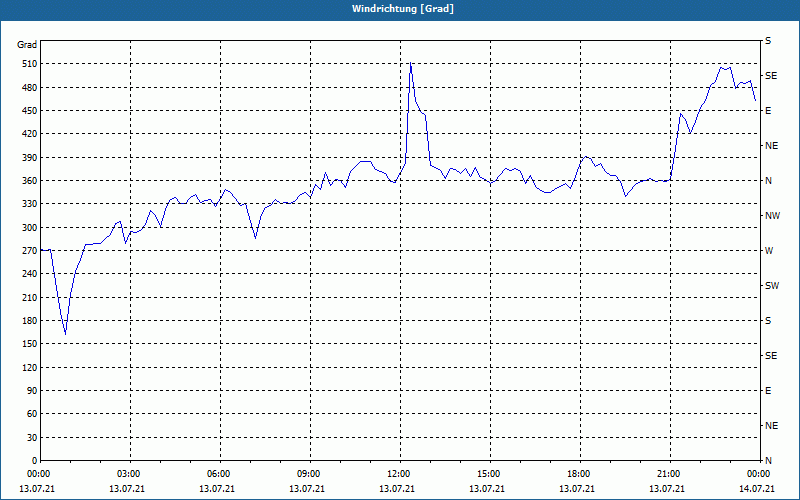Select the 06:00 time label
The width and height of the screenshot is (800, 500).
click(x=217, y=474)
